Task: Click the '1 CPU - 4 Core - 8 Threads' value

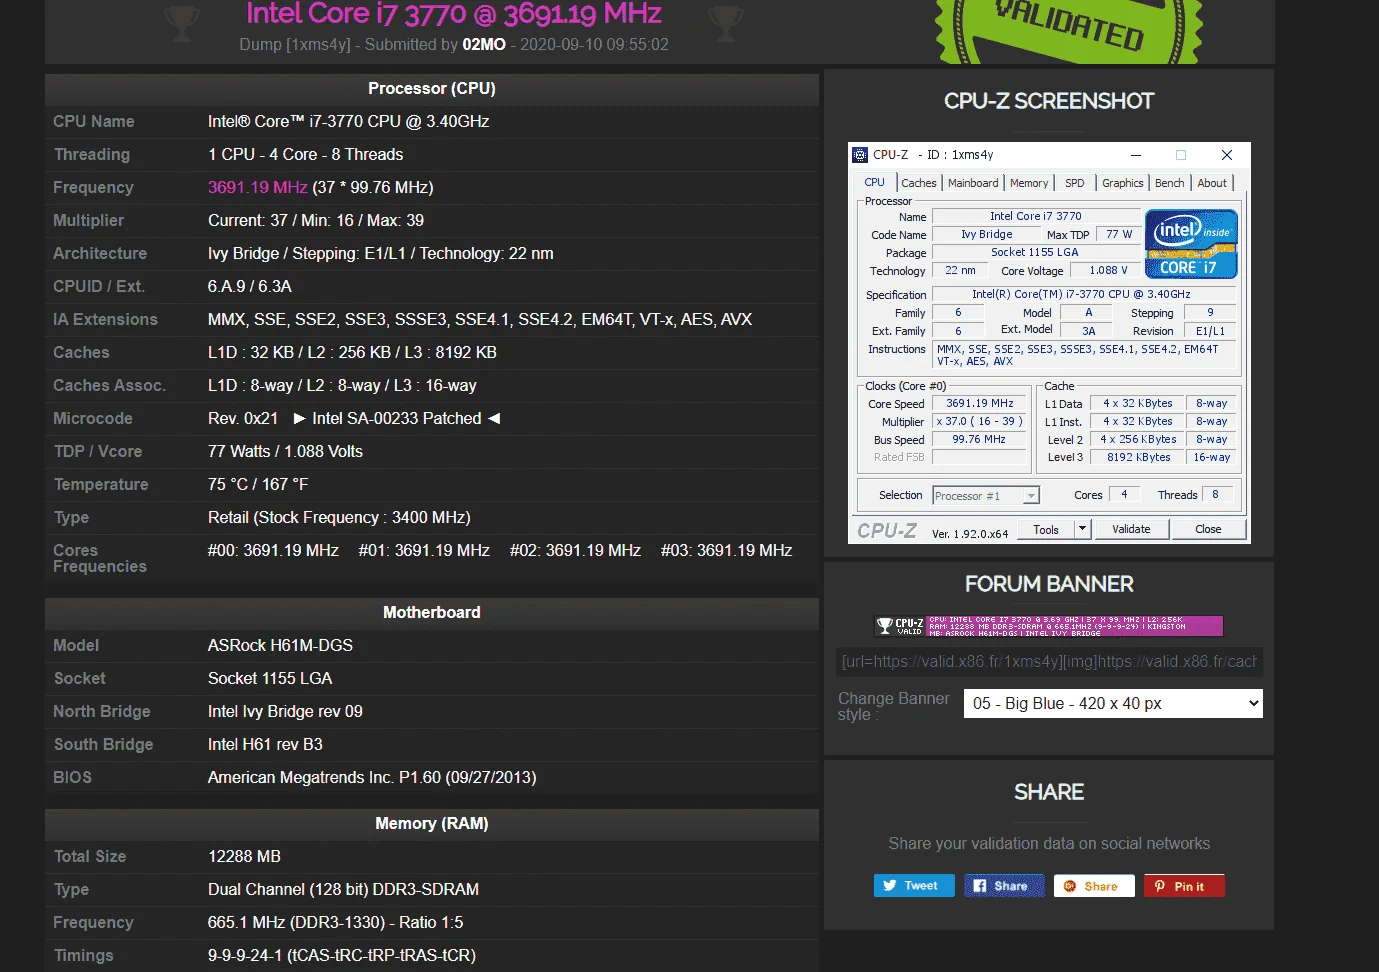Action: click(x=306, y=154)
